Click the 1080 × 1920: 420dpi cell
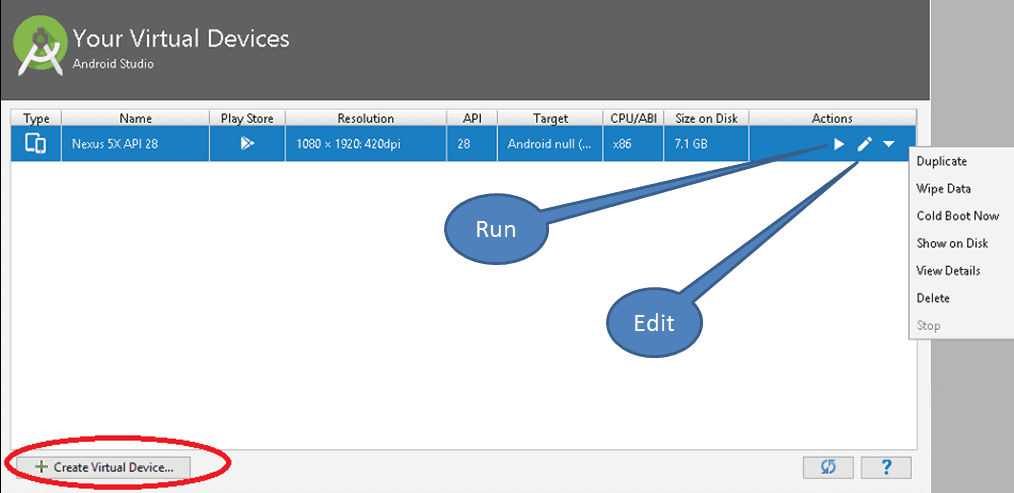Viewport: 1014px width, 493px height. click(x=365, y=144)
